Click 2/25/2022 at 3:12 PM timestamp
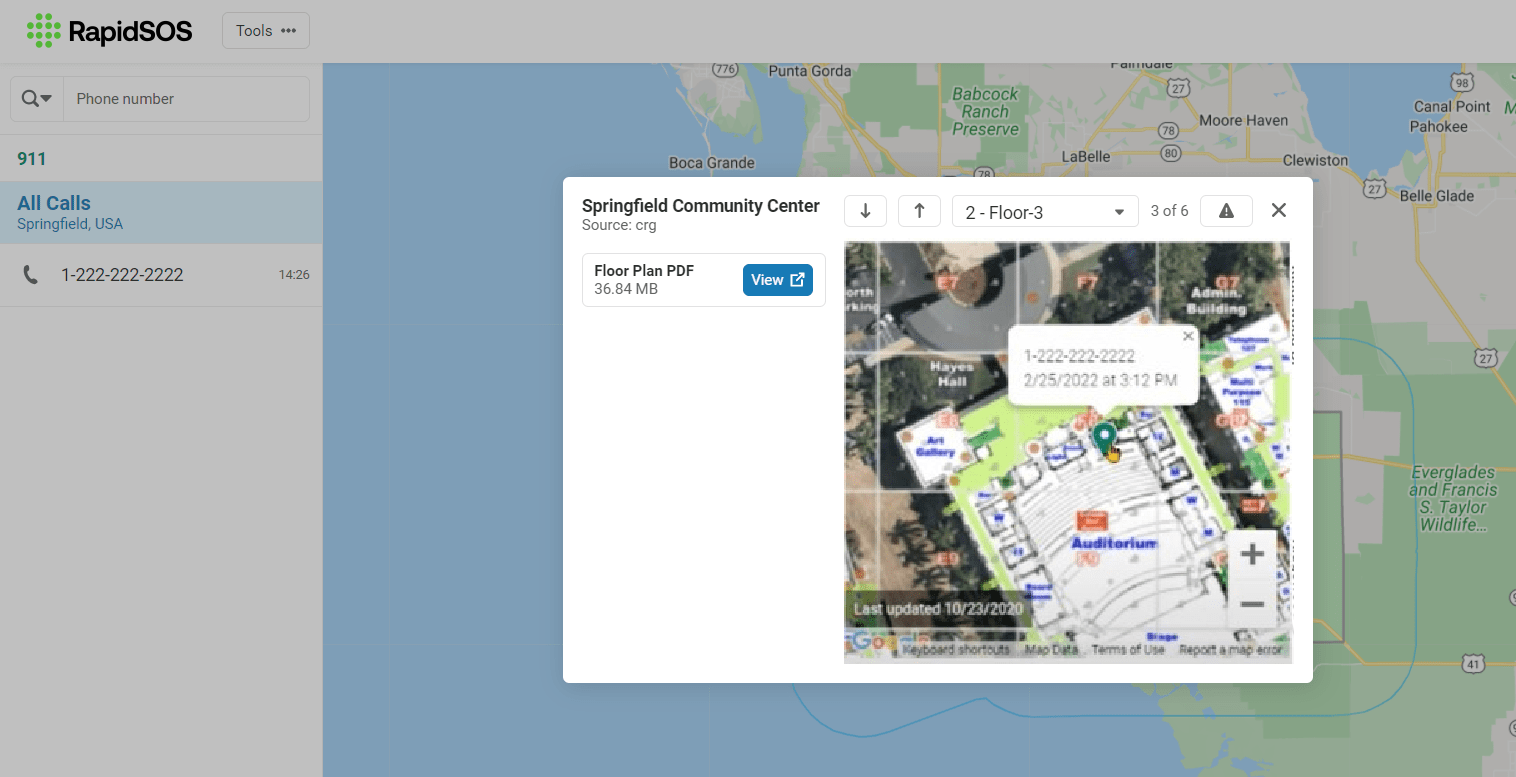This screenshot has height=777, width=1516. click(1100, 380)
